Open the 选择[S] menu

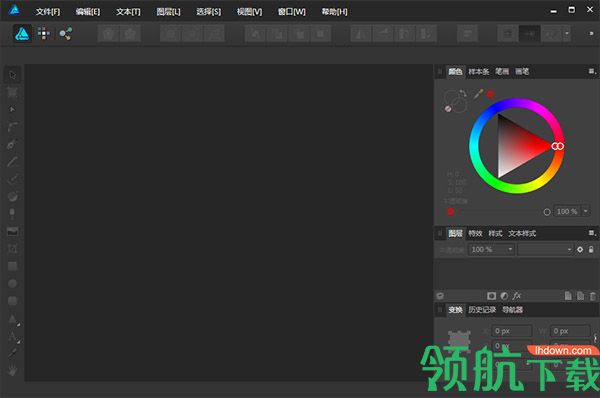coord(209,12)
